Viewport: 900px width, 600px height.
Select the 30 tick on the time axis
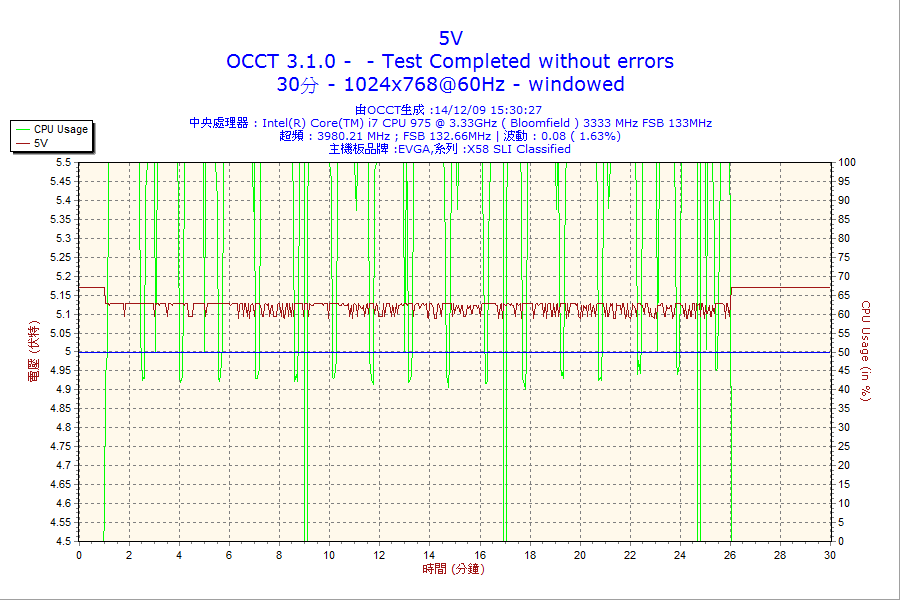point(830,555)
